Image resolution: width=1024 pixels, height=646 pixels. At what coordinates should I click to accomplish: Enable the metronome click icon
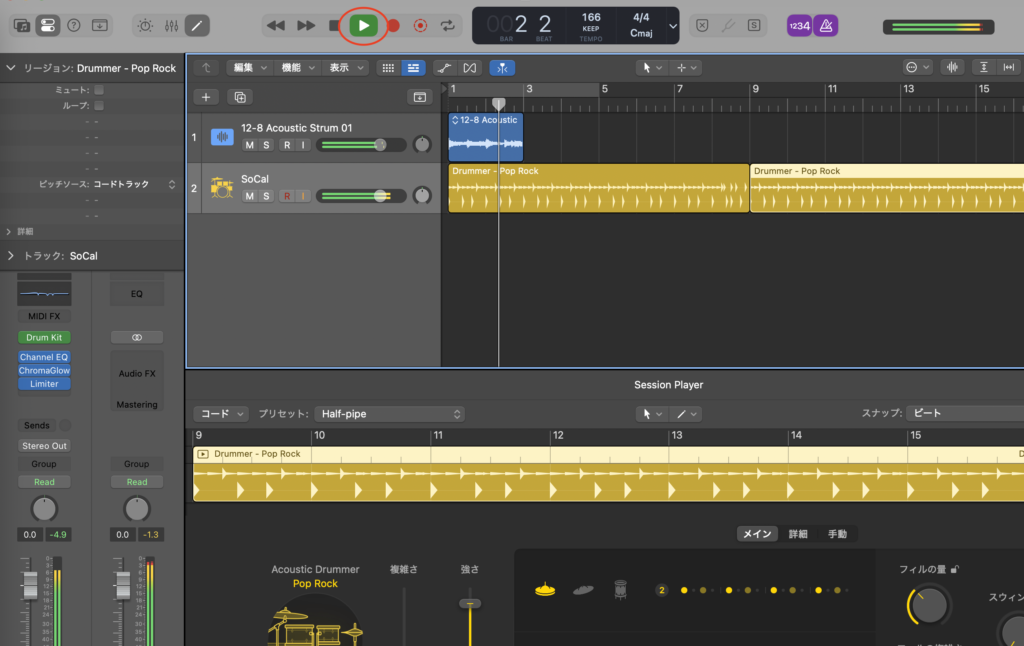(x=826, y=25)
